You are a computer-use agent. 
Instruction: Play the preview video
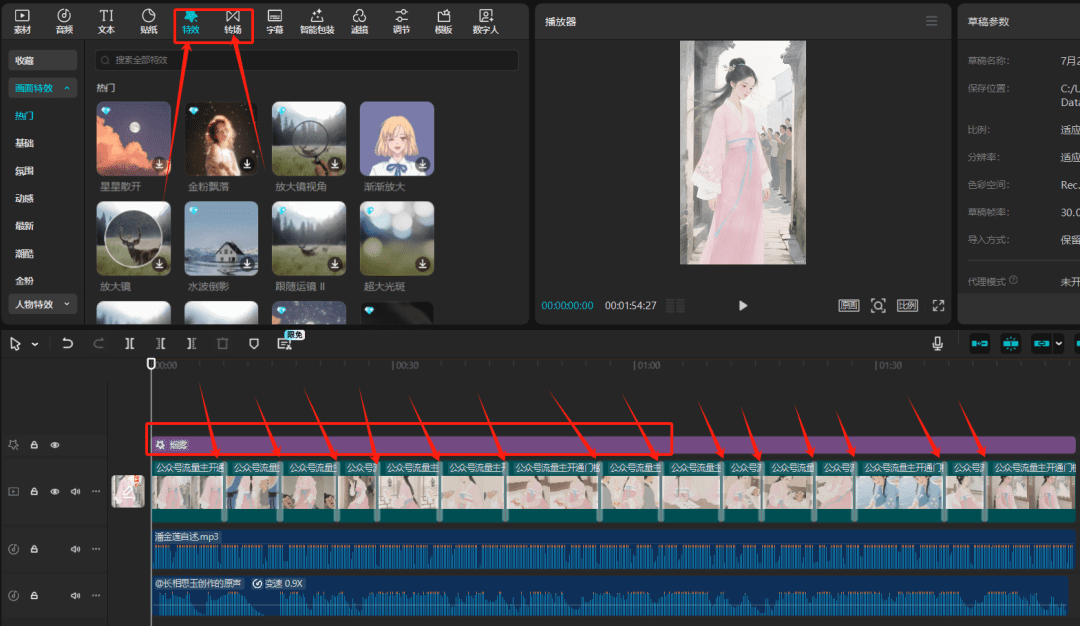(742, 306)
